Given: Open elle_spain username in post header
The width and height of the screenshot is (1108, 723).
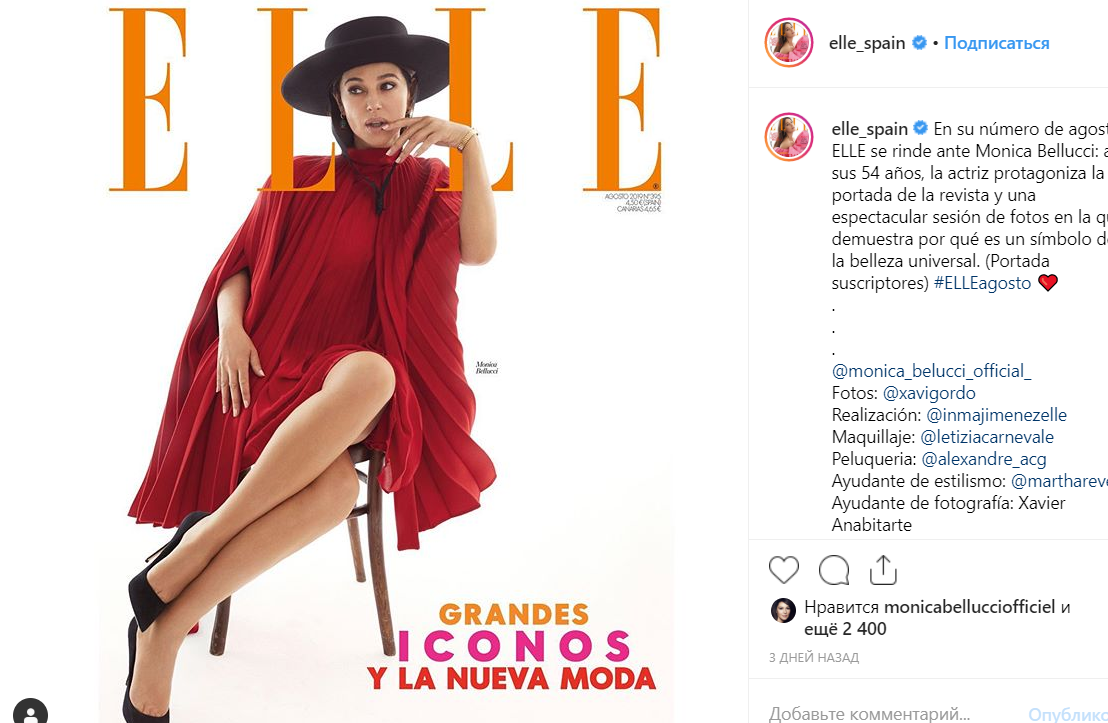Looking at the screenshot, I should [x=867, y=43].
